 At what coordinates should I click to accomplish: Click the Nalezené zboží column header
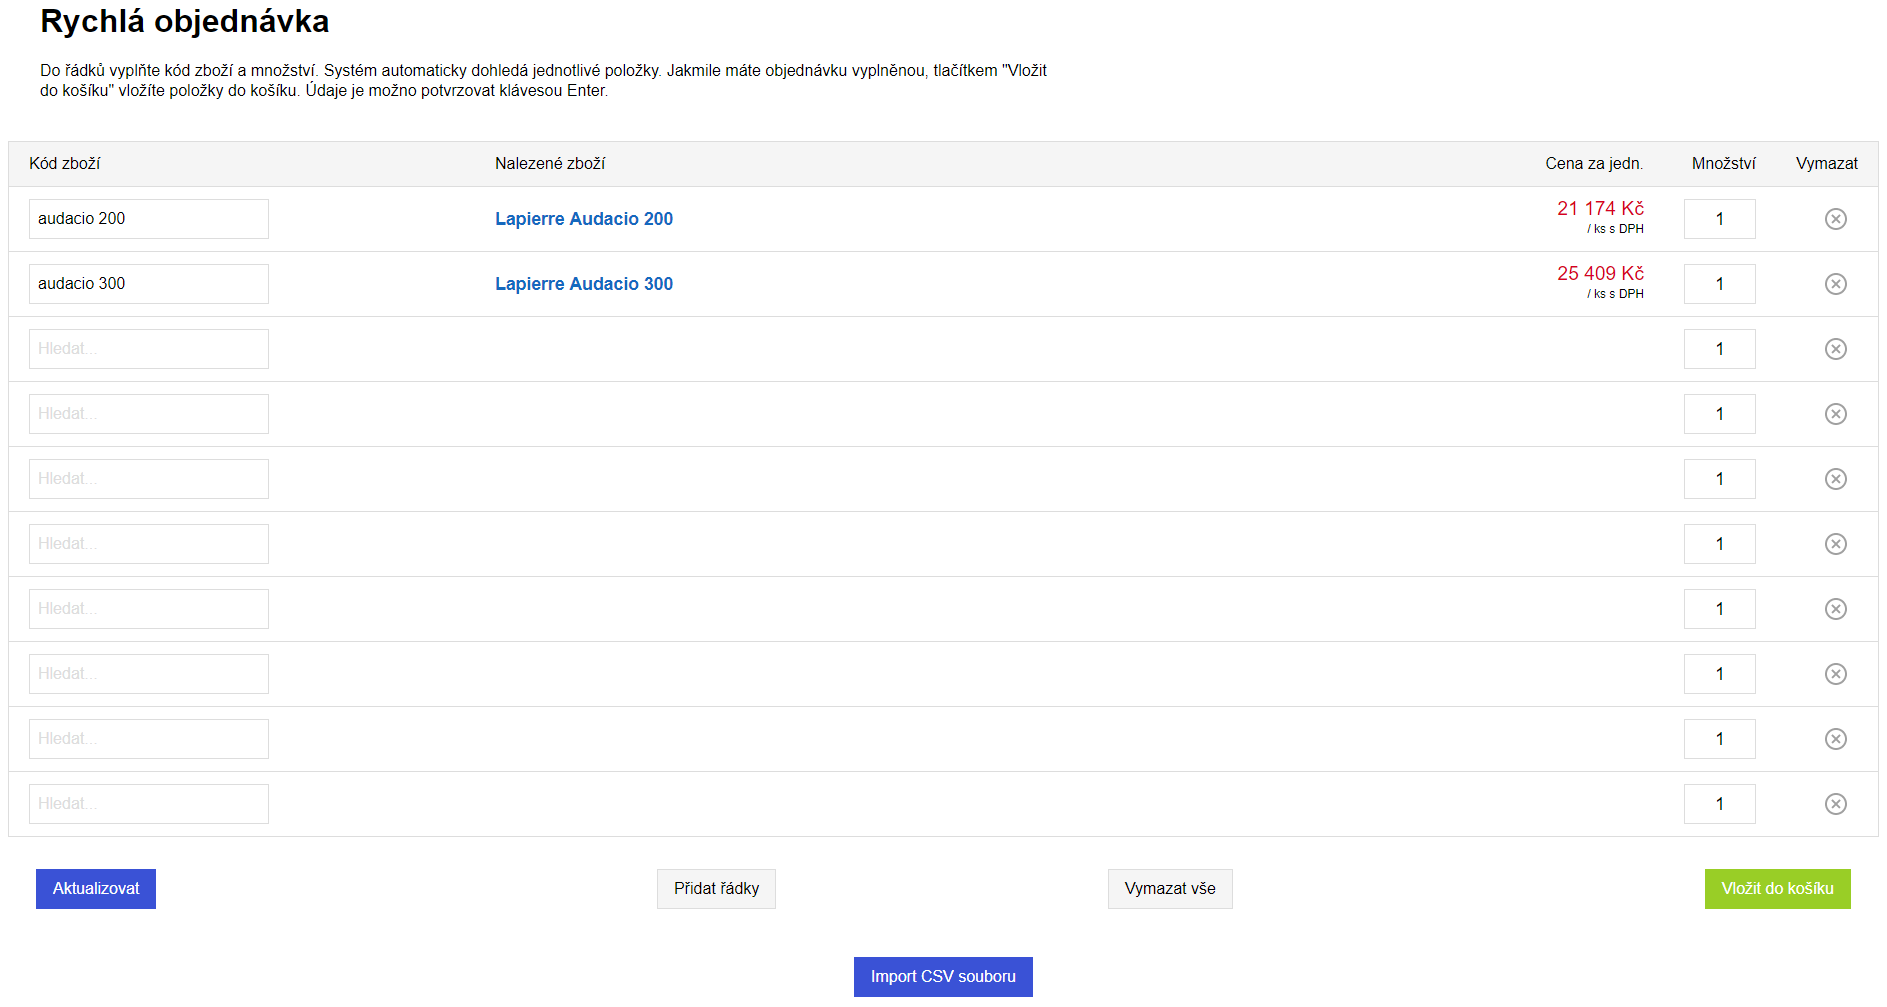pos(550,164)
